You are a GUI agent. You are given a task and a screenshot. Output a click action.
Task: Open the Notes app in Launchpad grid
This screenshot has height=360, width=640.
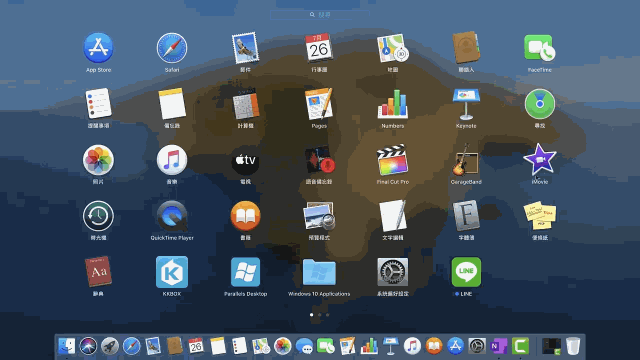click(172, 104)
